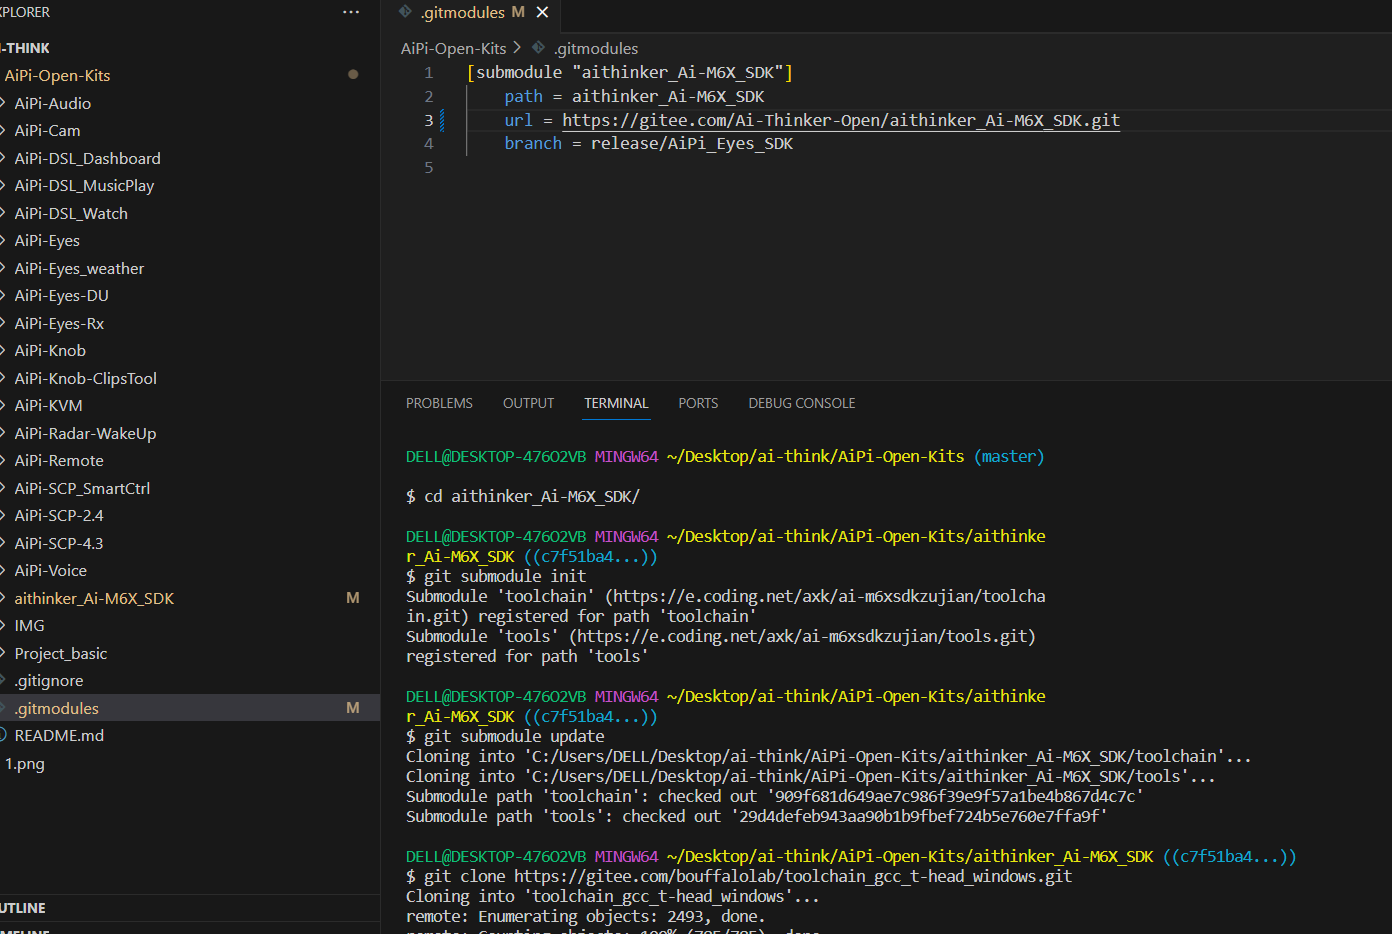Close the .gitmodules editor tab
The height and width of the screenshot is (934, 1392).
[542, 12]
